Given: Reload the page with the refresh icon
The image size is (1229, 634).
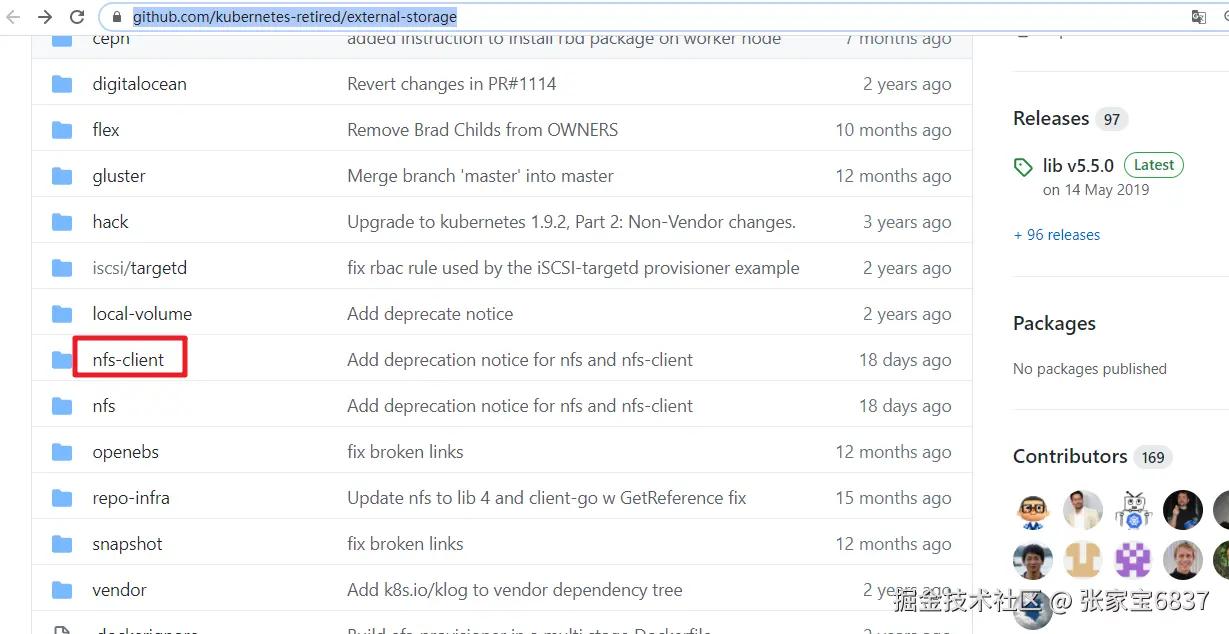Looking at the screenshot, I should 77,17.
